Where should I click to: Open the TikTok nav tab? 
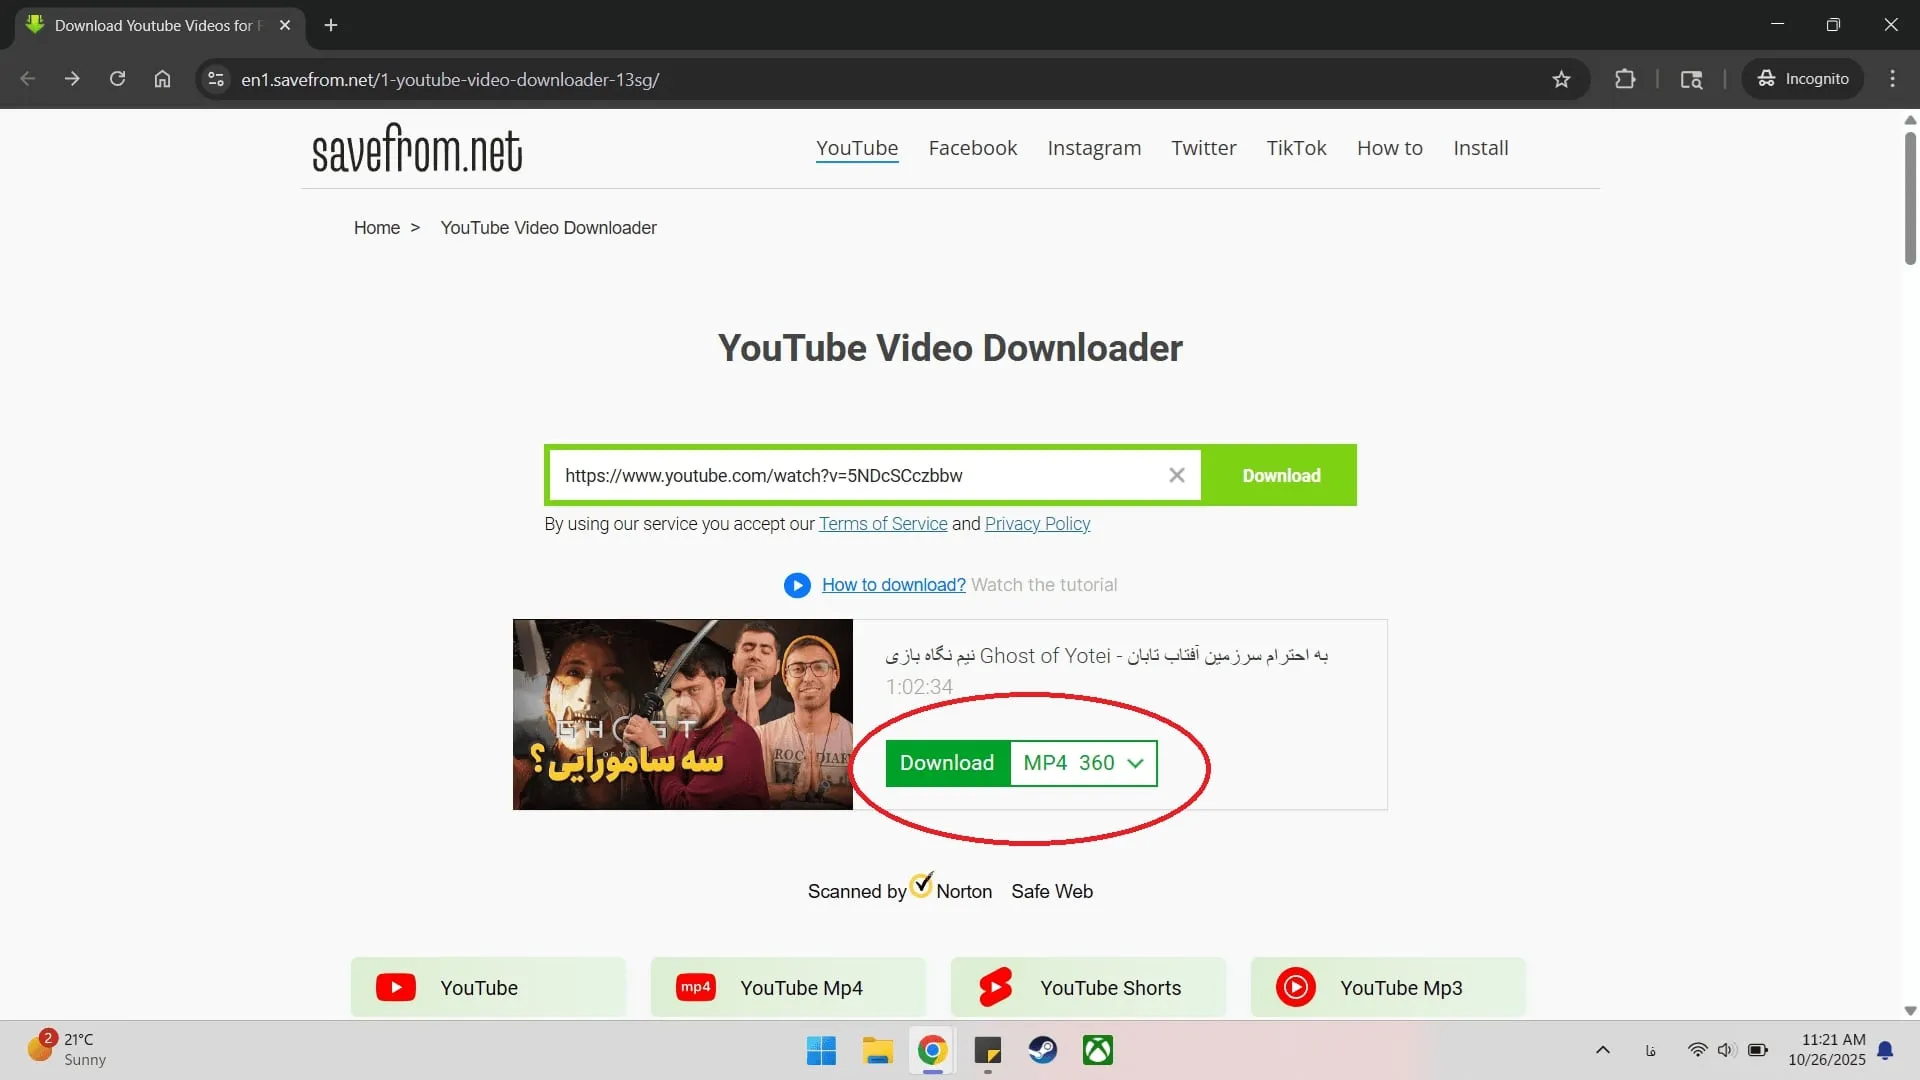tap(1296, 148)
